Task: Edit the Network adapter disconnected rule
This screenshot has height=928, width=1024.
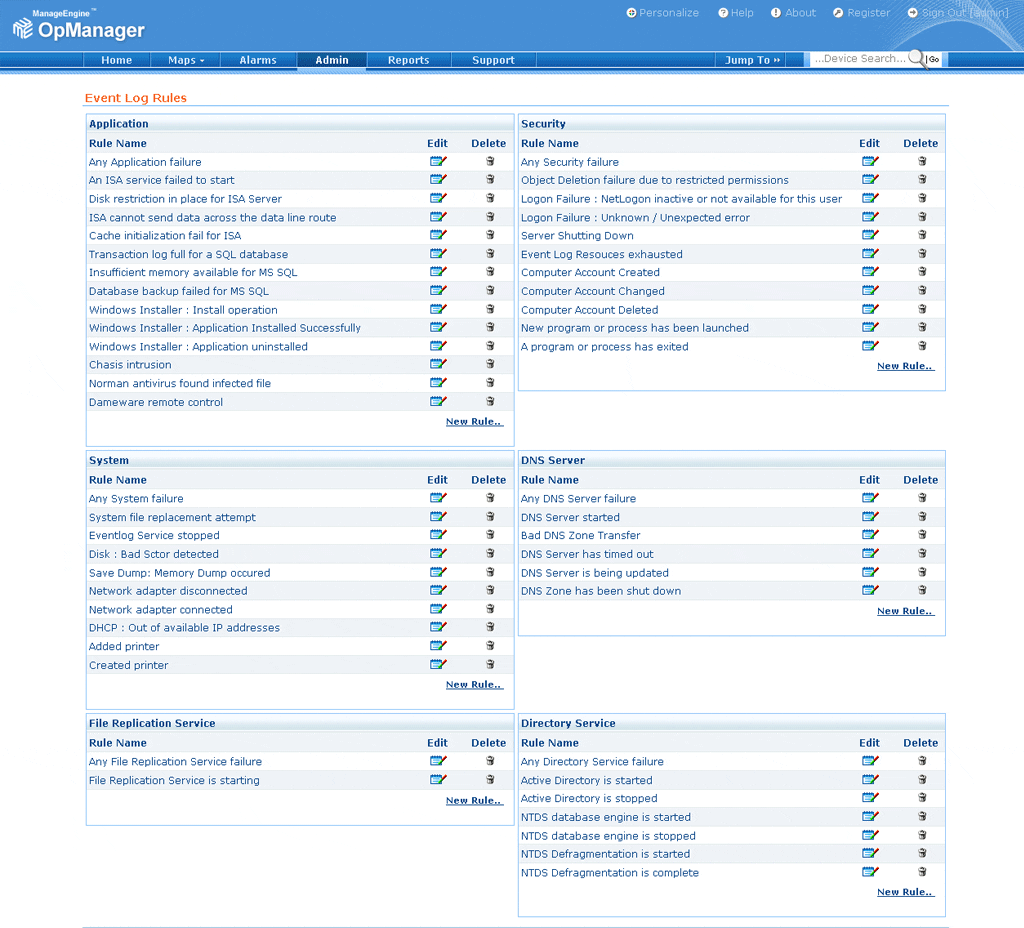Action: point(438,590)
